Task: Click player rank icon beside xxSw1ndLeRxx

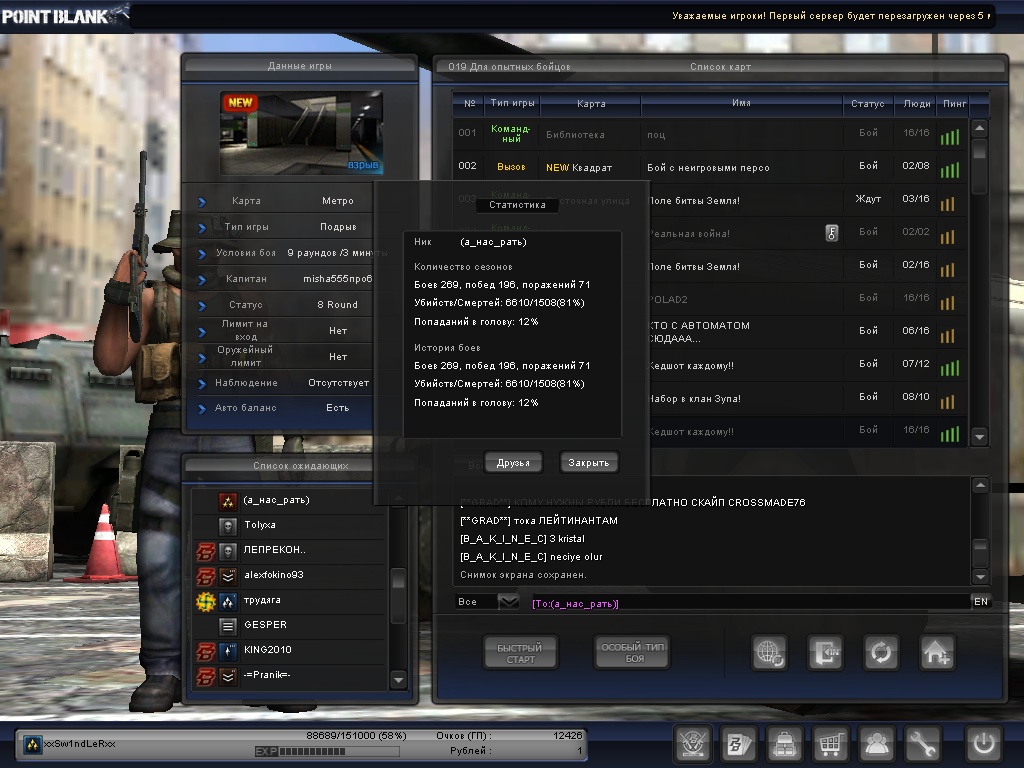Action: coord(32,744)
